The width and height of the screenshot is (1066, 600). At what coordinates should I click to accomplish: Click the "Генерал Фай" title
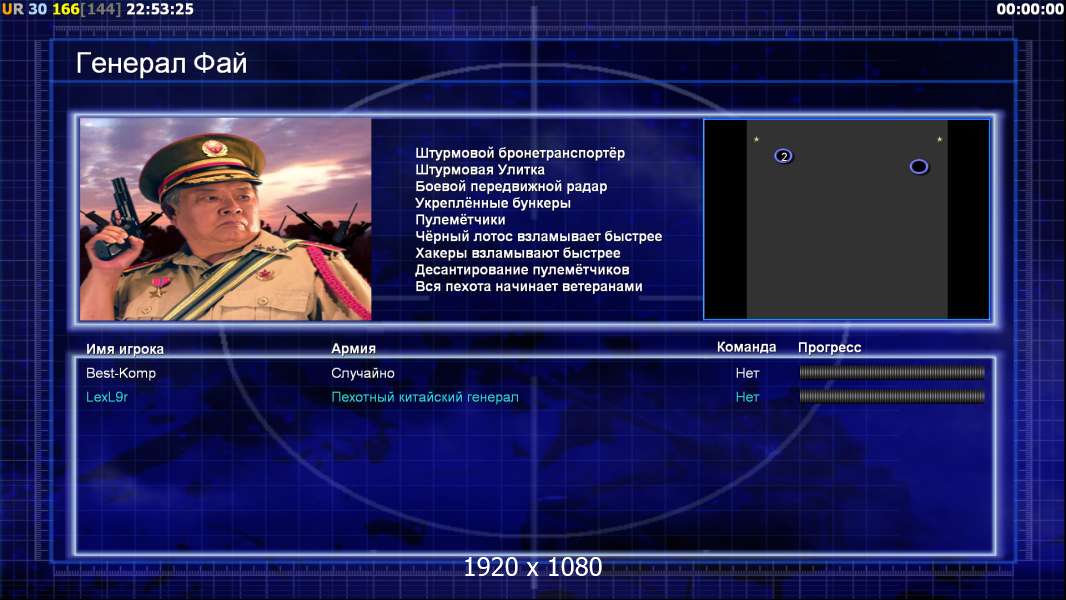pyautogui.click(x=161, y=63)
